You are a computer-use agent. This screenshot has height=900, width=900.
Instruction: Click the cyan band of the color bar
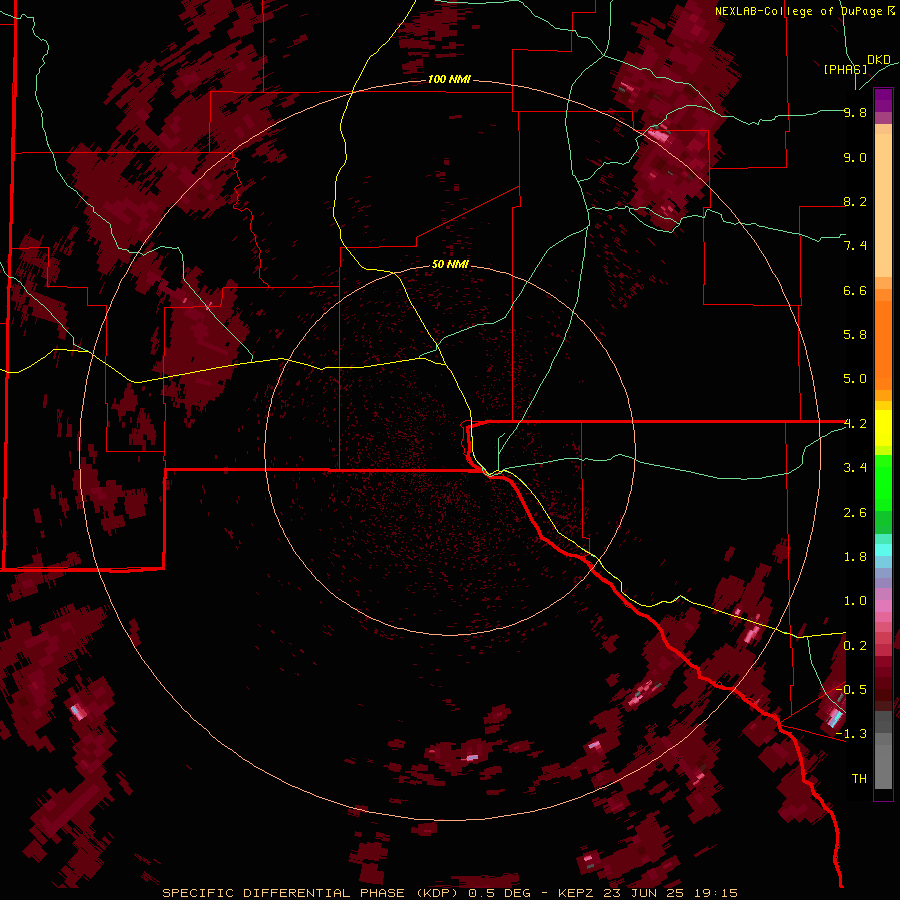(883, 549)
